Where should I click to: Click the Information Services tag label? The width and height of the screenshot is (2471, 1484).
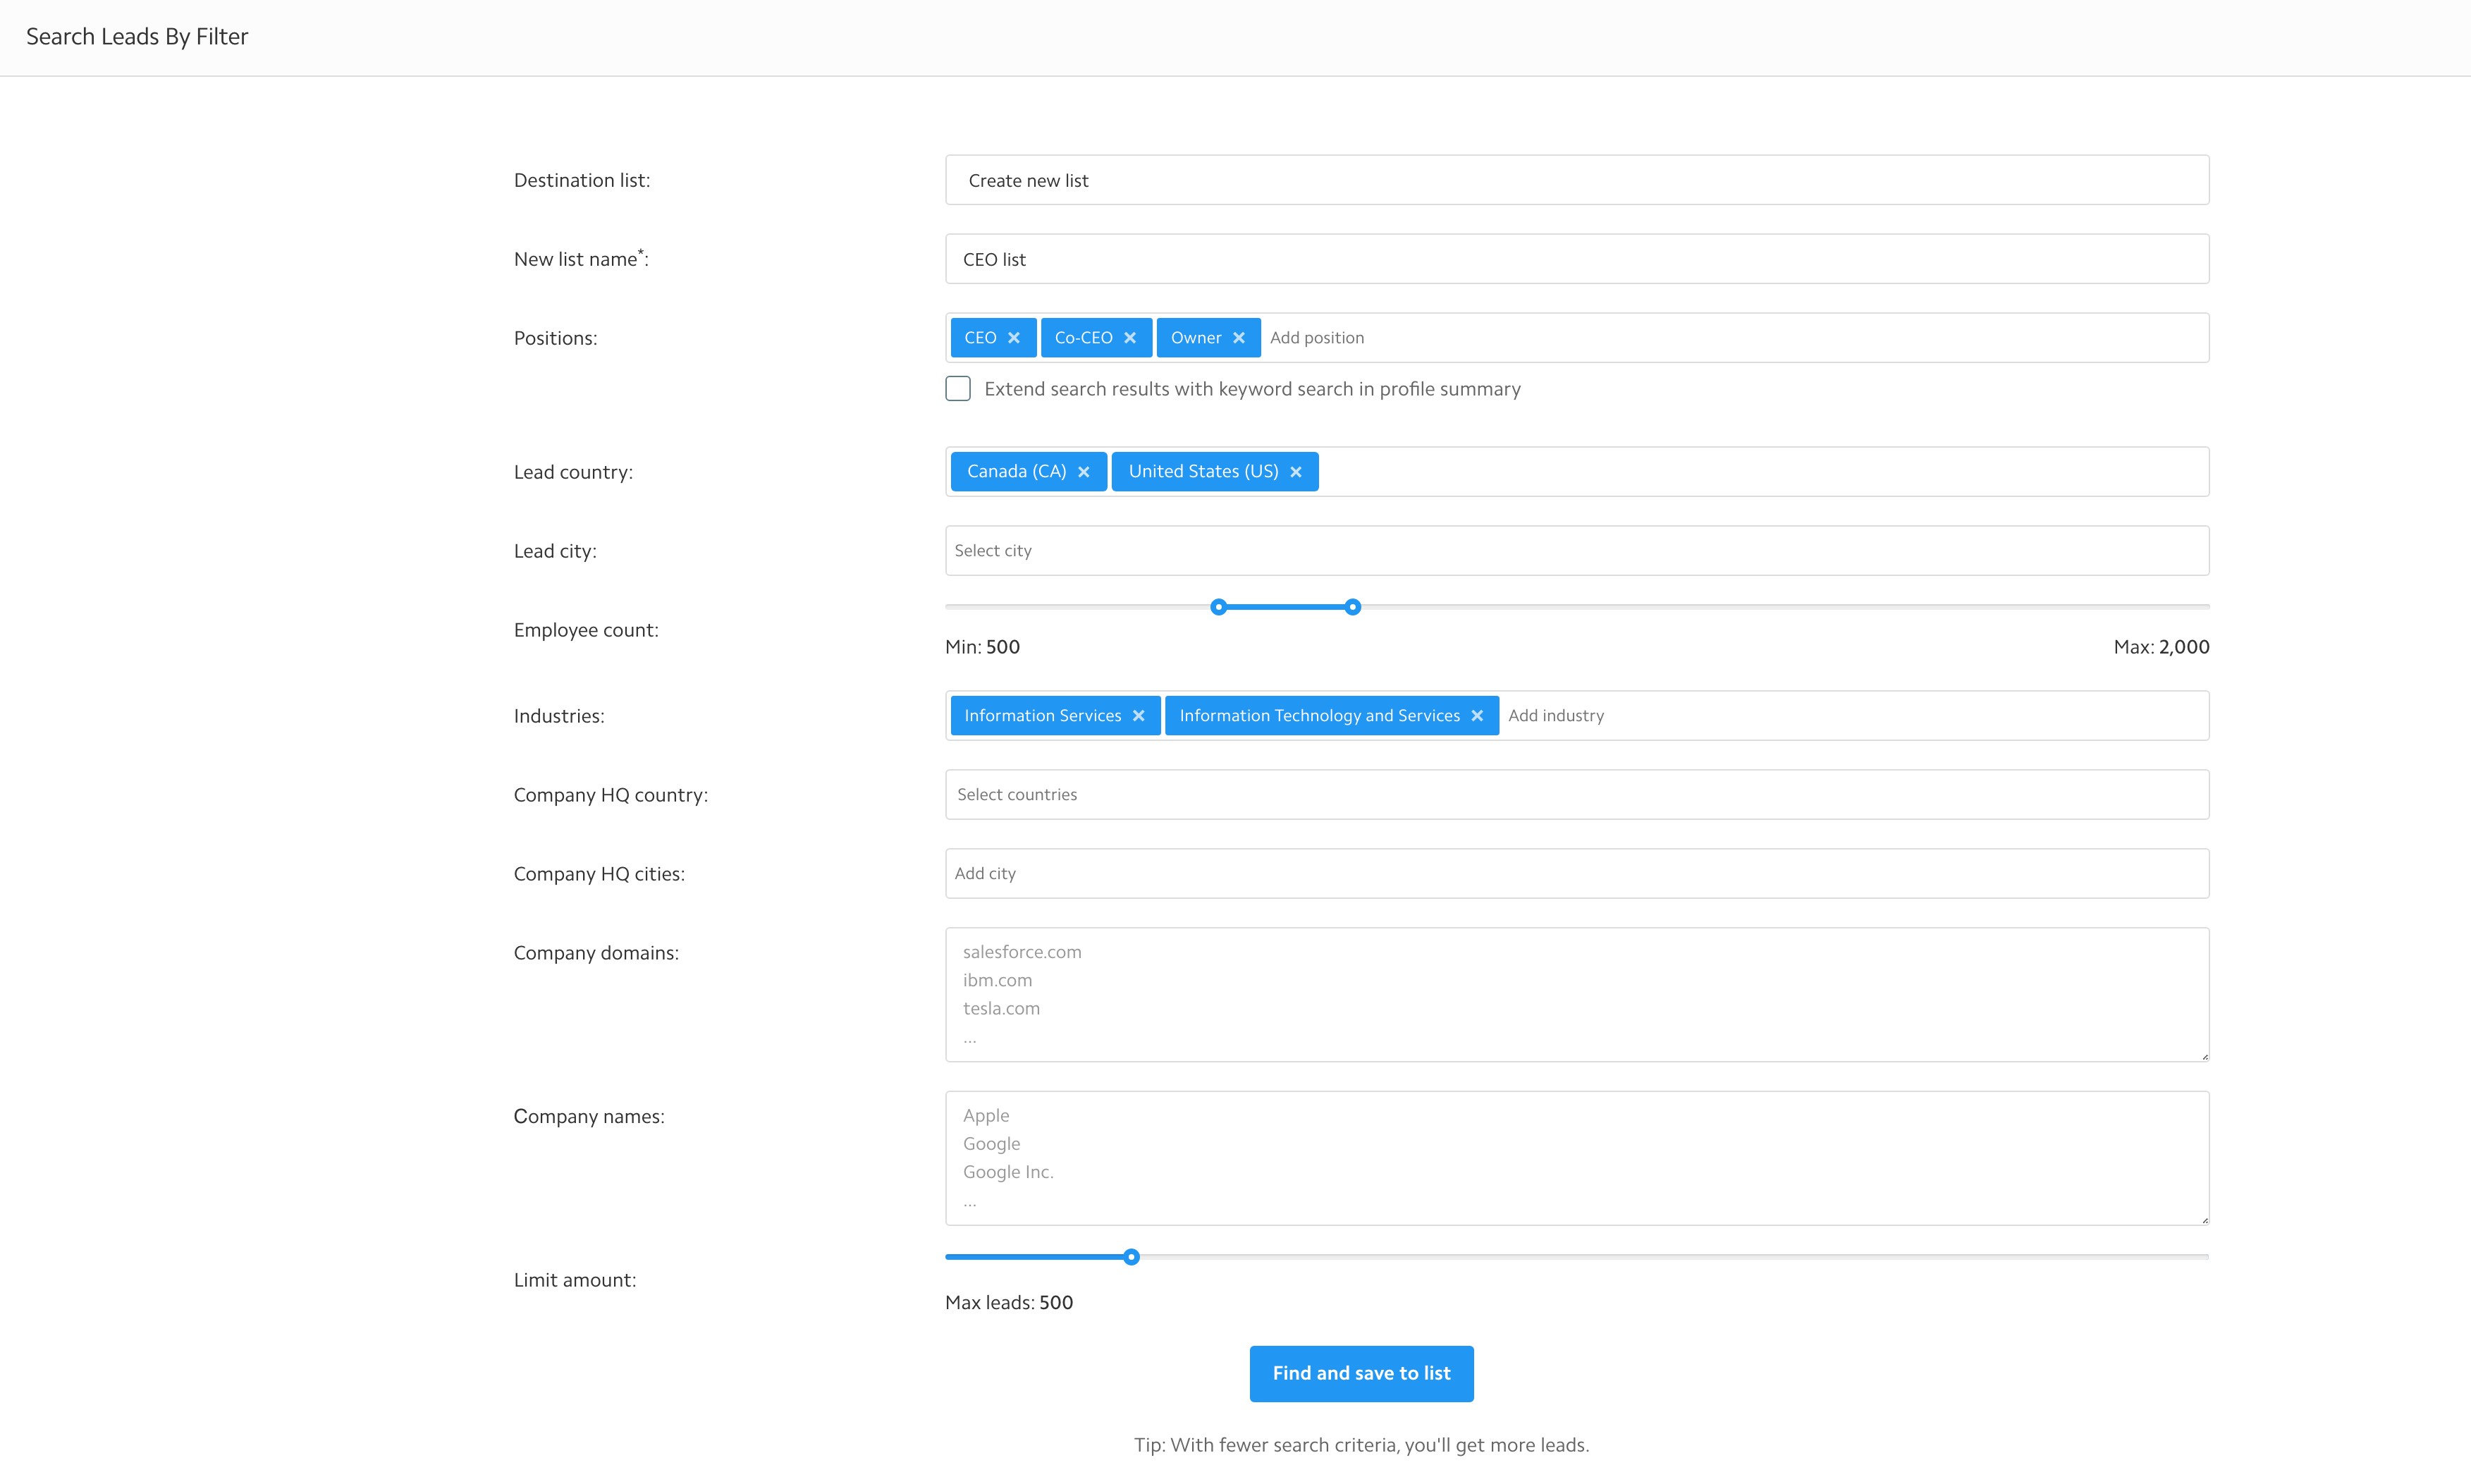1043,716
